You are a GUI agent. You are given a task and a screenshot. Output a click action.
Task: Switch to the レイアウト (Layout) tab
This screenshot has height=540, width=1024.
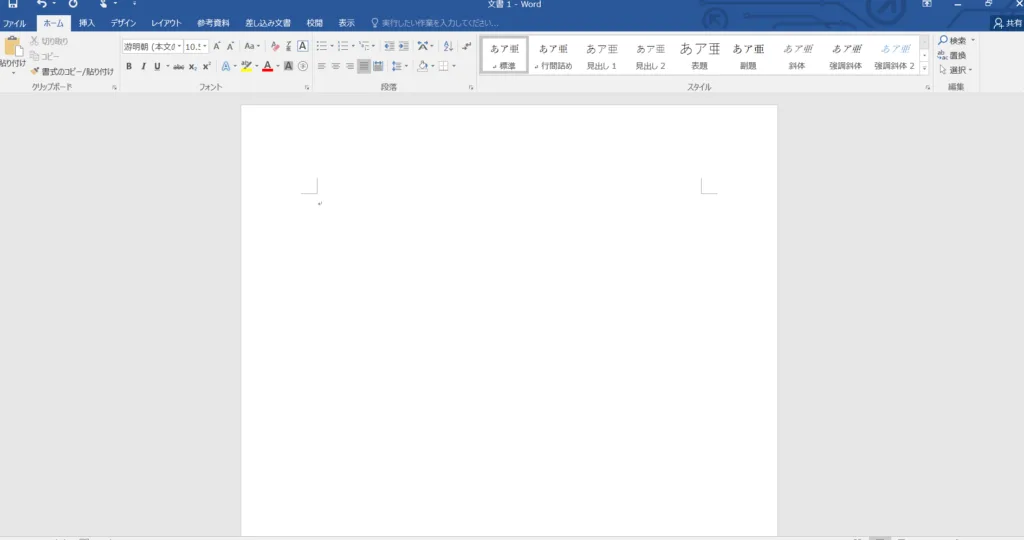166,22
